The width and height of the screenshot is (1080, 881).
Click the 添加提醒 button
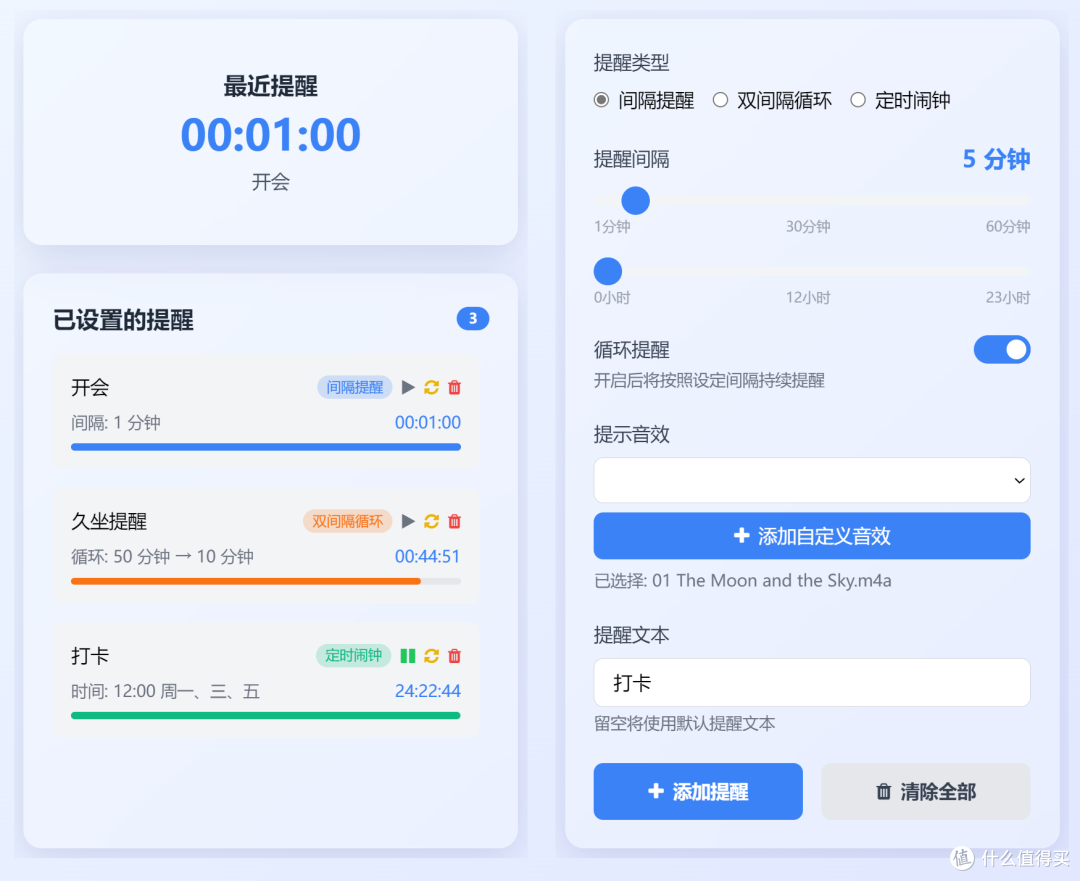pyautogui.click(x=698, y=791)
